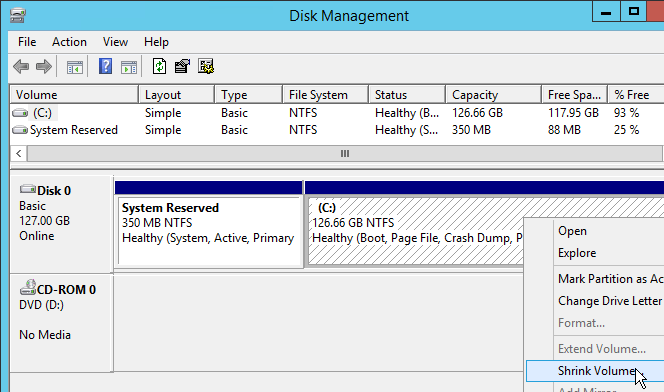The height and width of the screenshot is (392, 664).
Task: Open the Help question-mark toolbar icon
Action: pos(105,66)
